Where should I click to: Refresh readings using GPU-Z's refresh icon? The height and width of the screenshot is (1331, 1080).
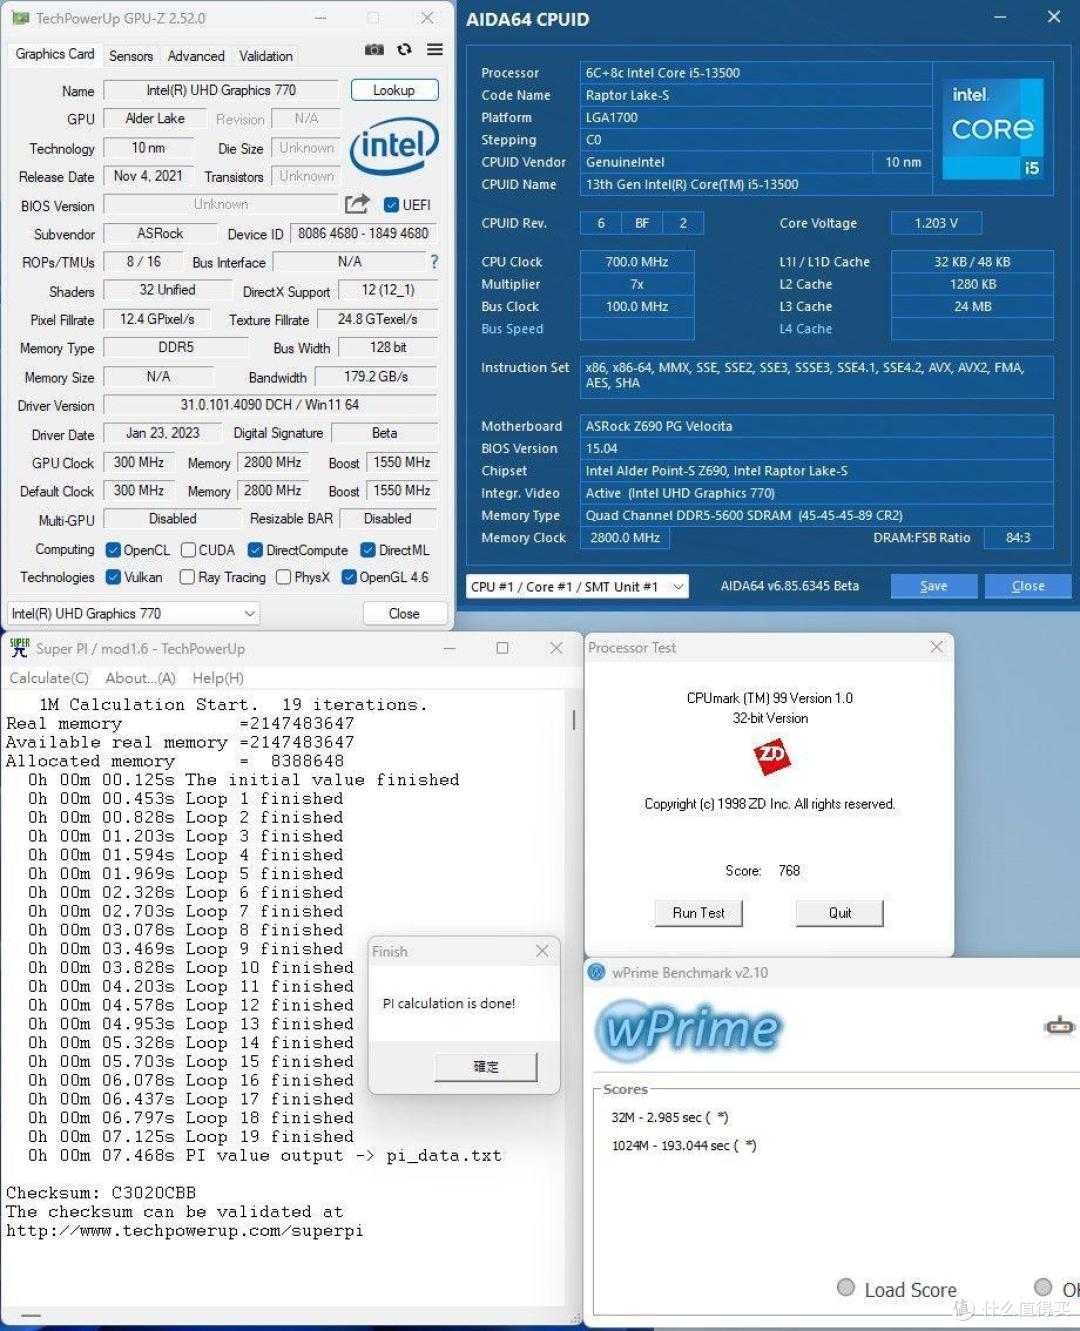[403, 49]
